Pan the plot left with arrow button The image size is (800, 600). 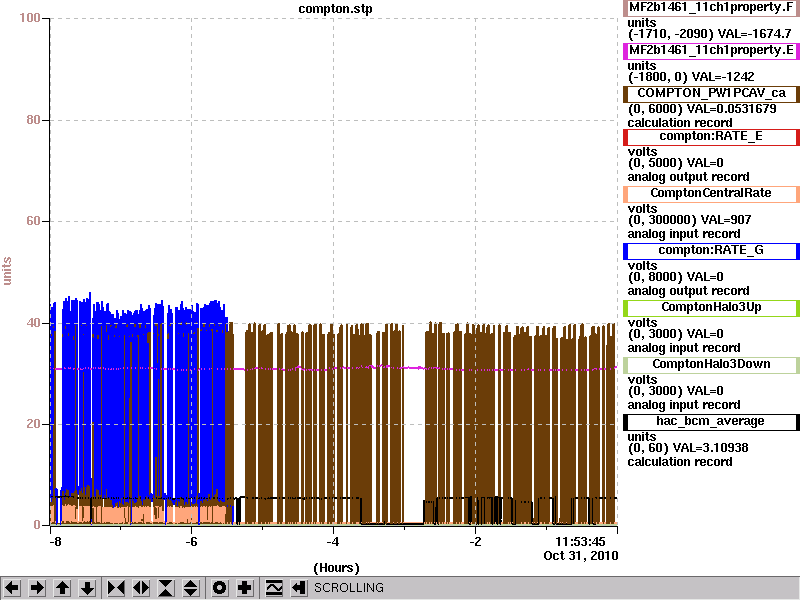point(12,588)
